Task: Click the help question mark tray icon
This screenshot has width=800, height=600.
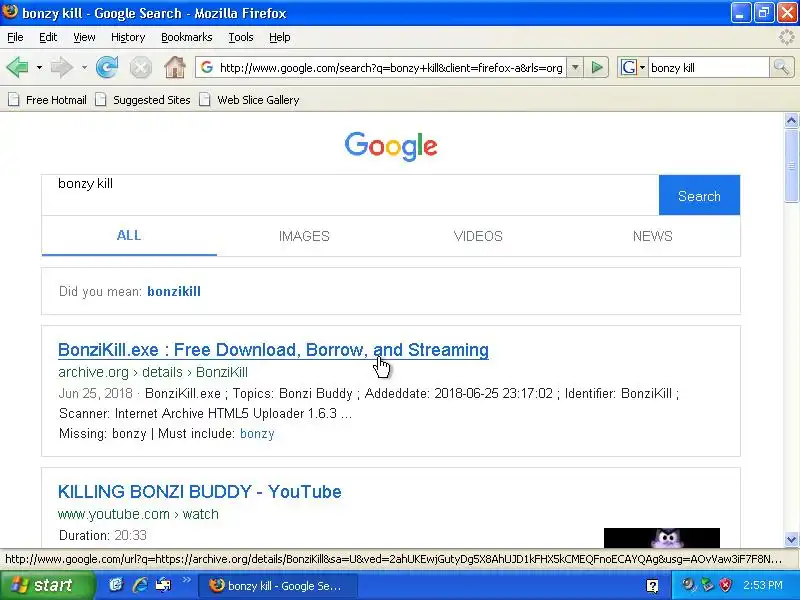Action: point(652,586)
